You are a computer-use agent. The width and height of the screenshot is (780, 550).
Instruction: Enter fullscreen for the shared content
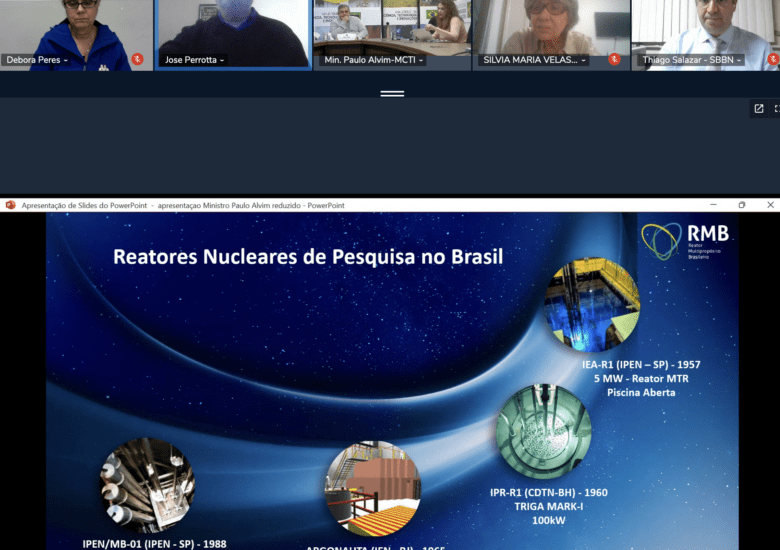[x=777, y=108]
